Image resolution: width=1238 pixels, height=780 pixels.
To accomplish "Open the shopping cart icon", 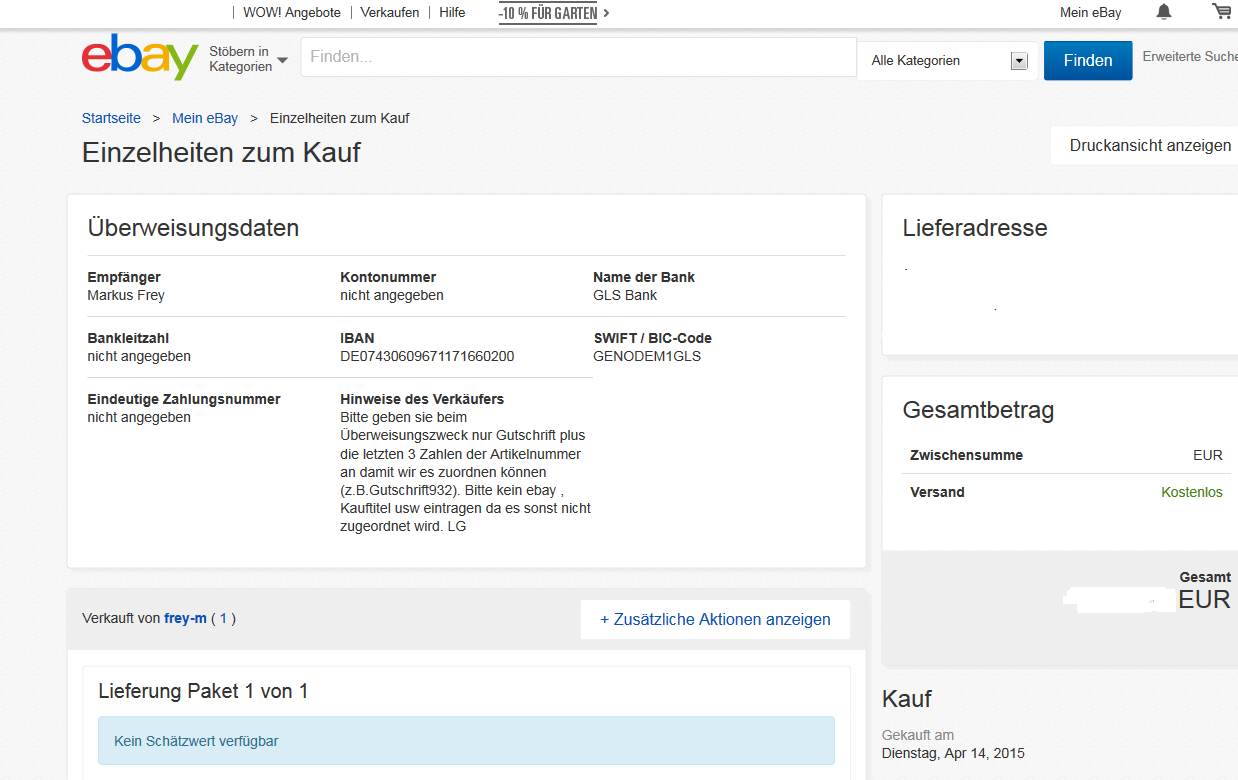I will point(1221,12).
